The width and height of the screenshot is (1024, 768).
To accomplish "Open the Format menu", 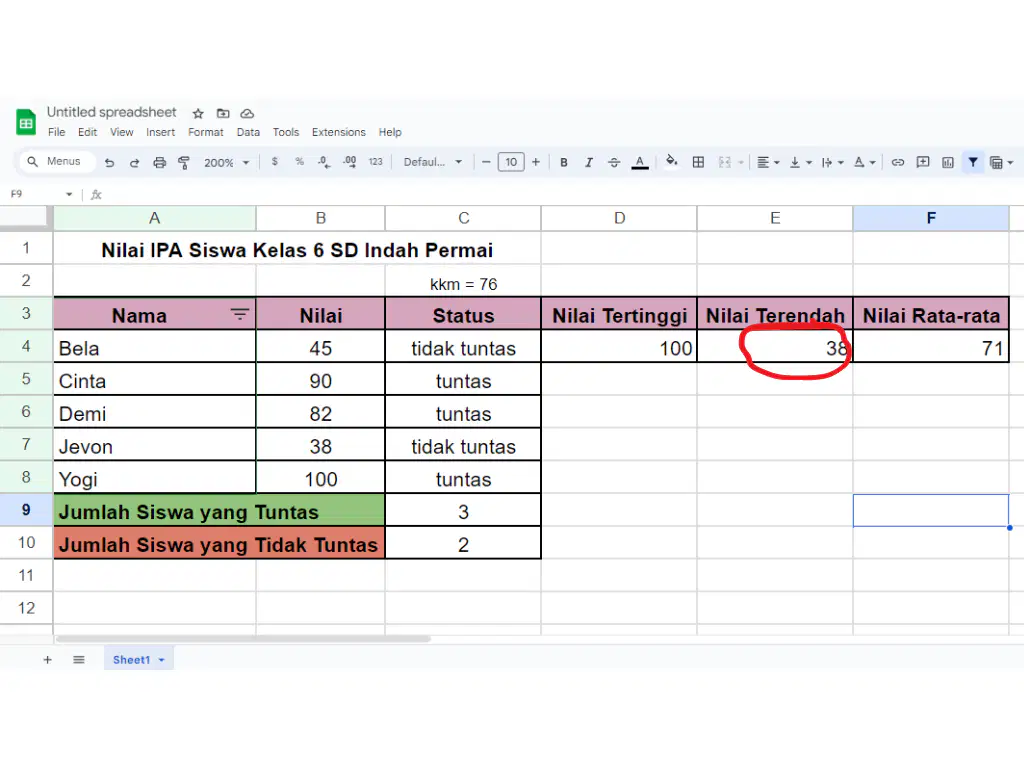I will (206, 132).
